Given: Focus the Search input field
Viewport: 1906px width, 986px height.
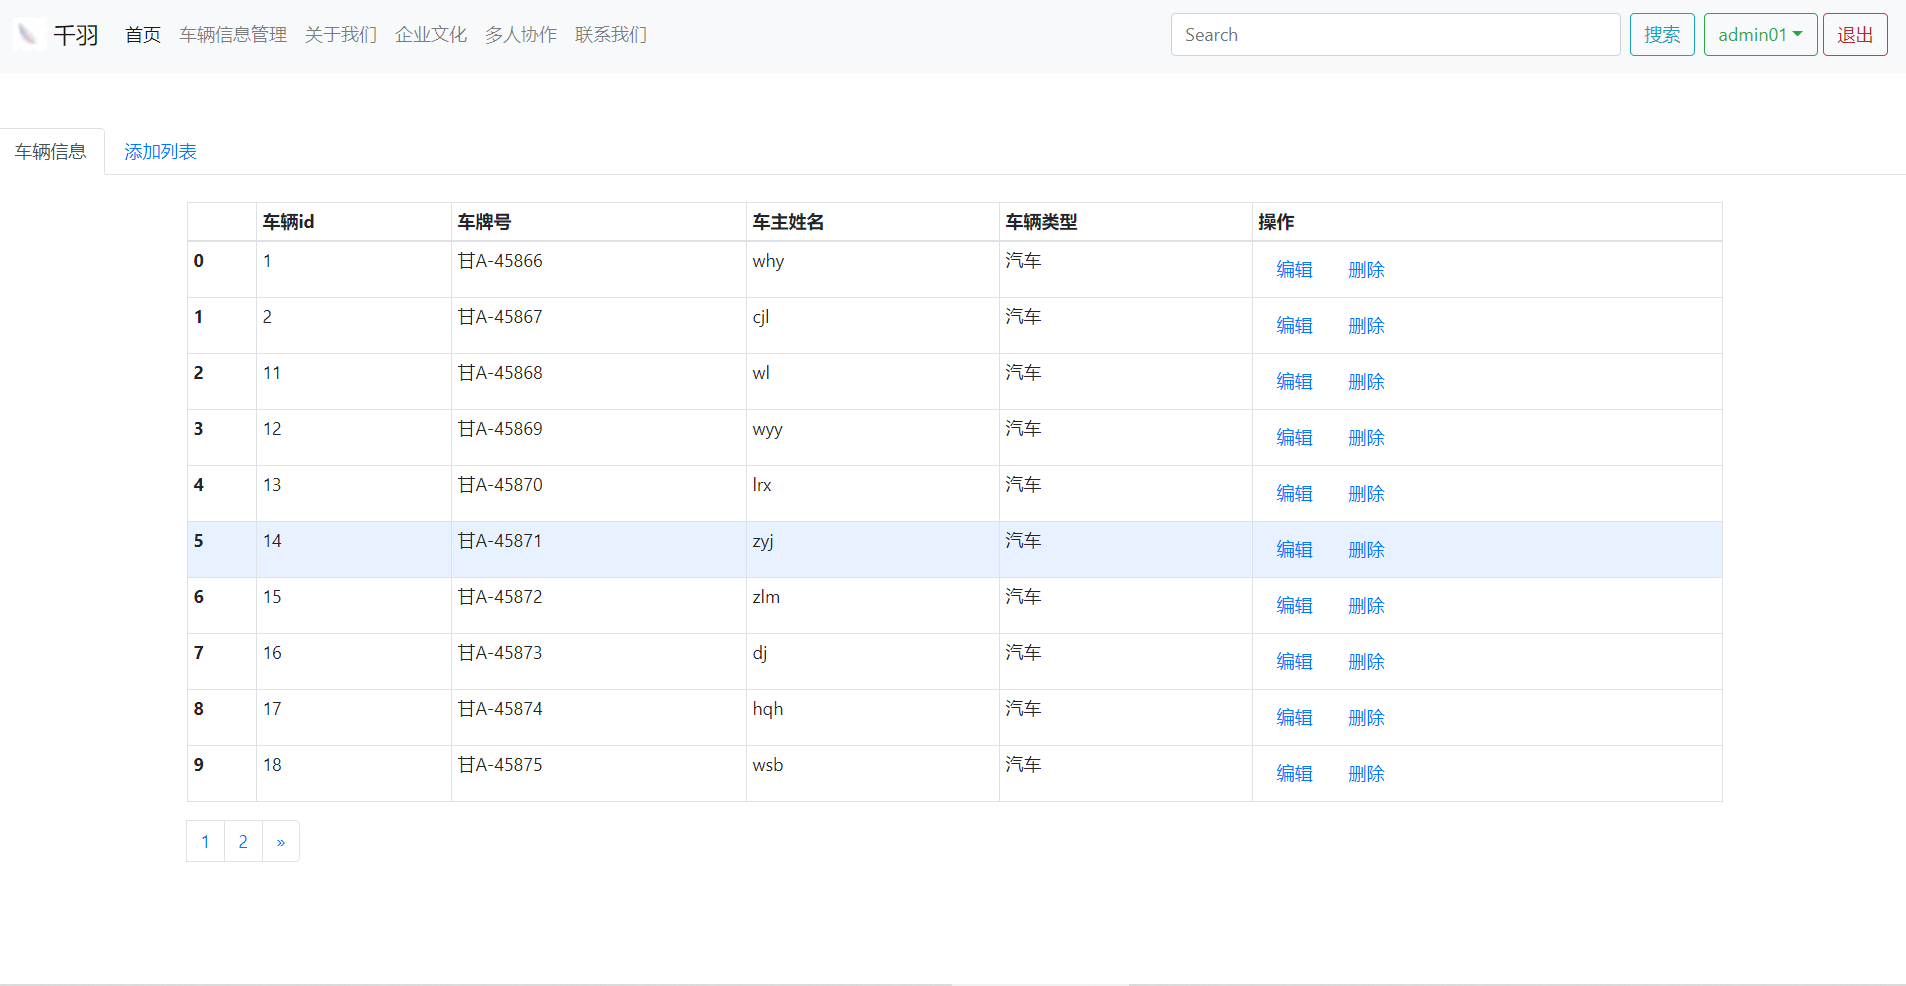Looking at the screenshot, I should pos(1395,35).
